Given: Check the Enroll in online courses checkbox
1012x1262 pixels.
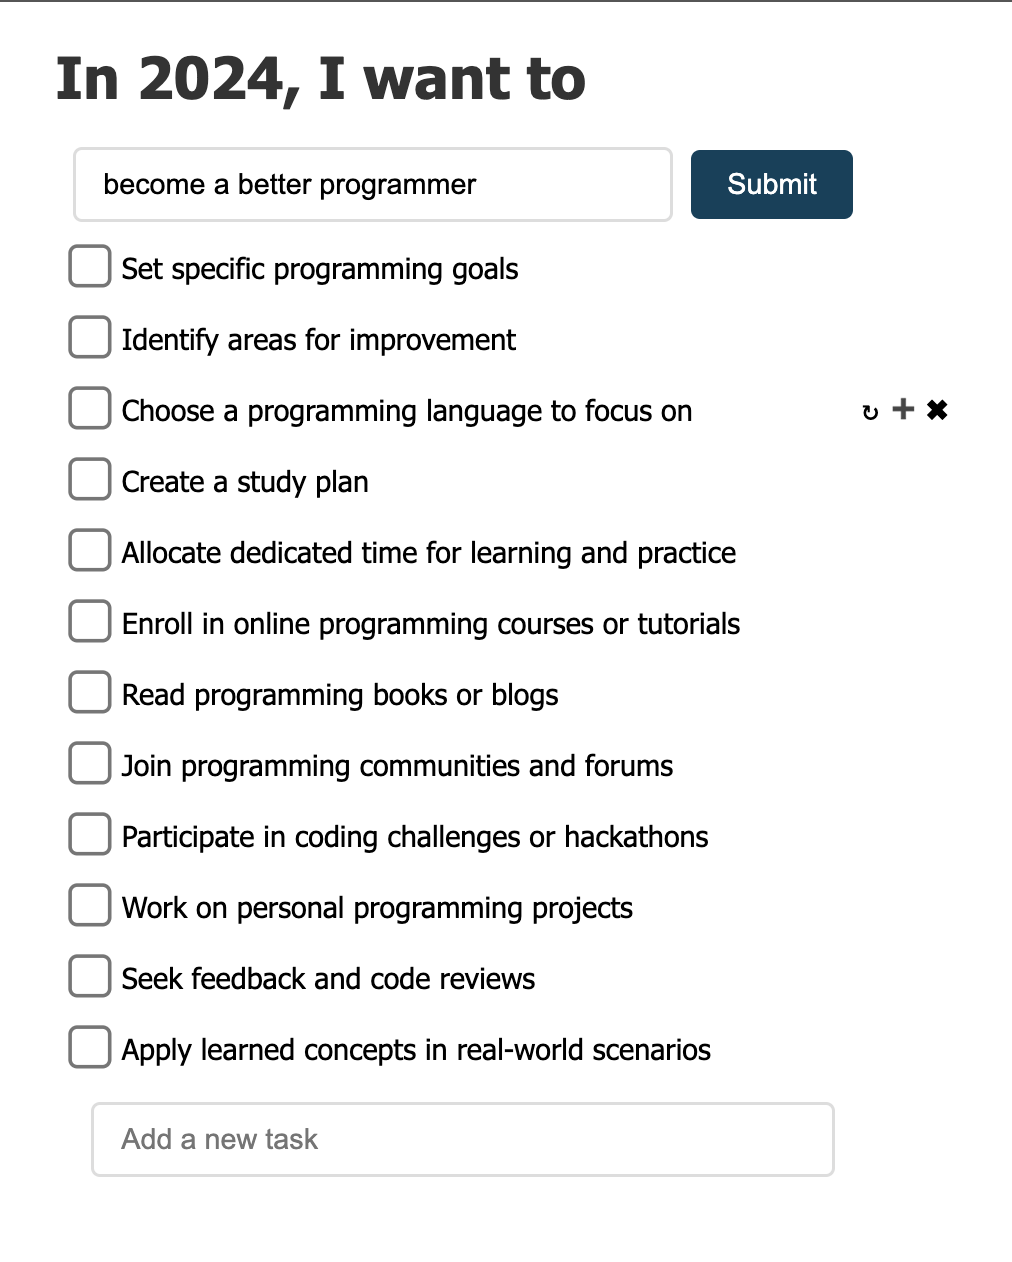Looking at the screenshot, I should [89, 621].
